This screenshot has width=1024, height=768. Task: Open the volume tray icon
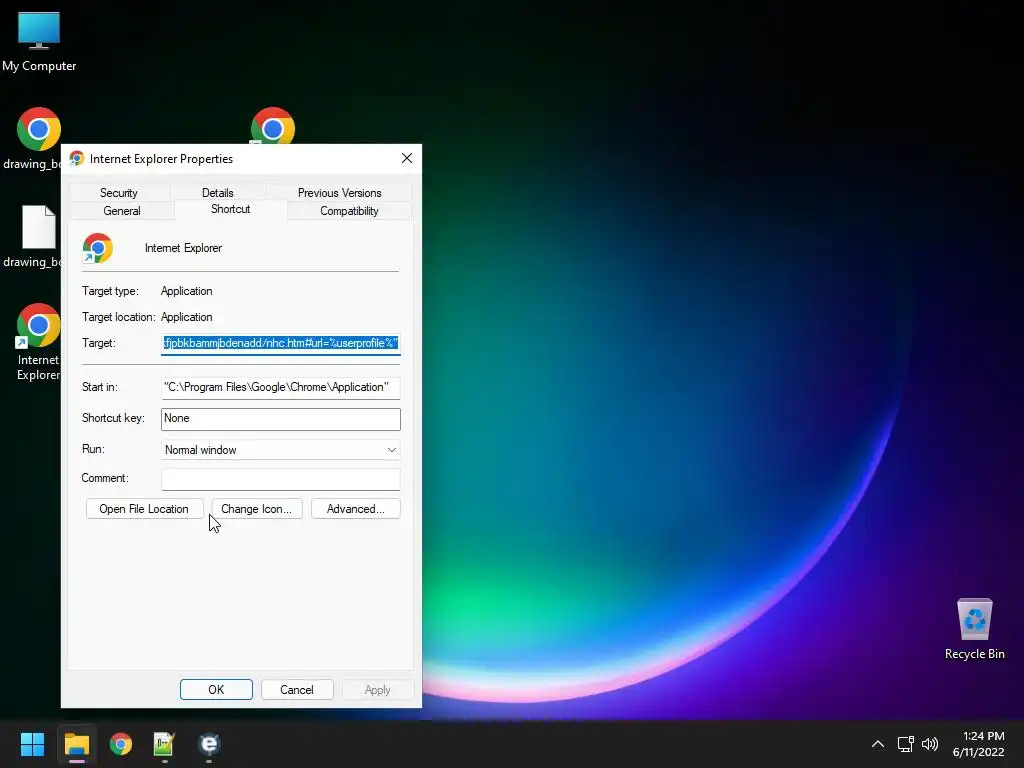930,744
